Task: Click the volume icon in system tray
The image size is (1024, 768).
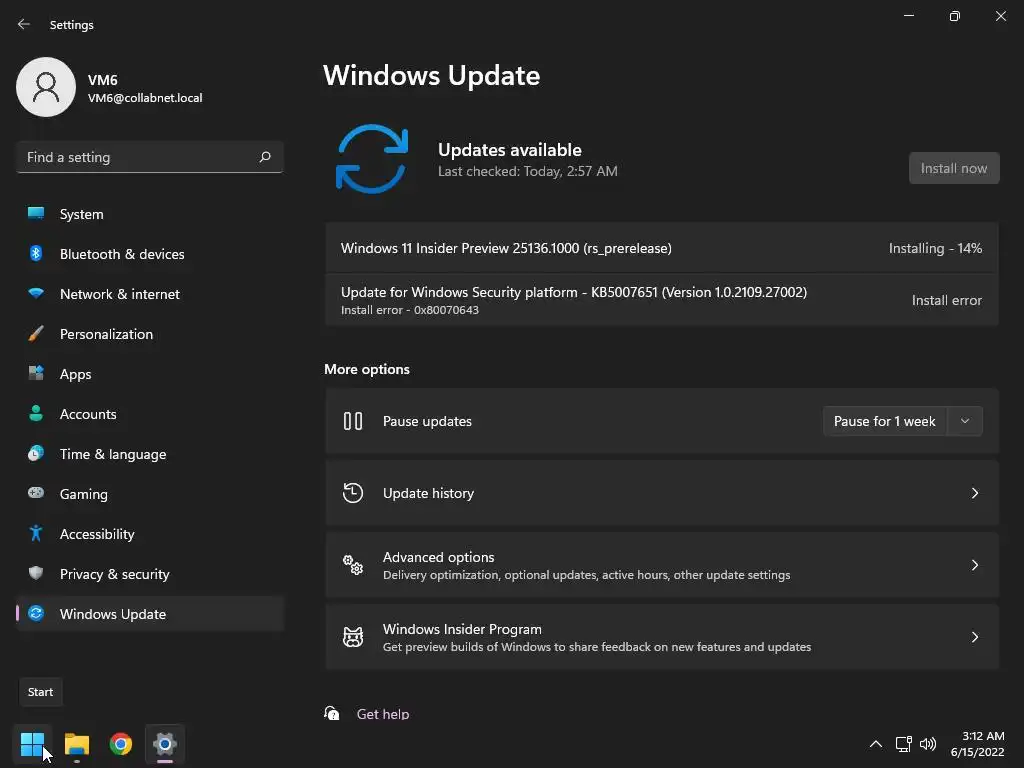Action: tap(927, 744)
